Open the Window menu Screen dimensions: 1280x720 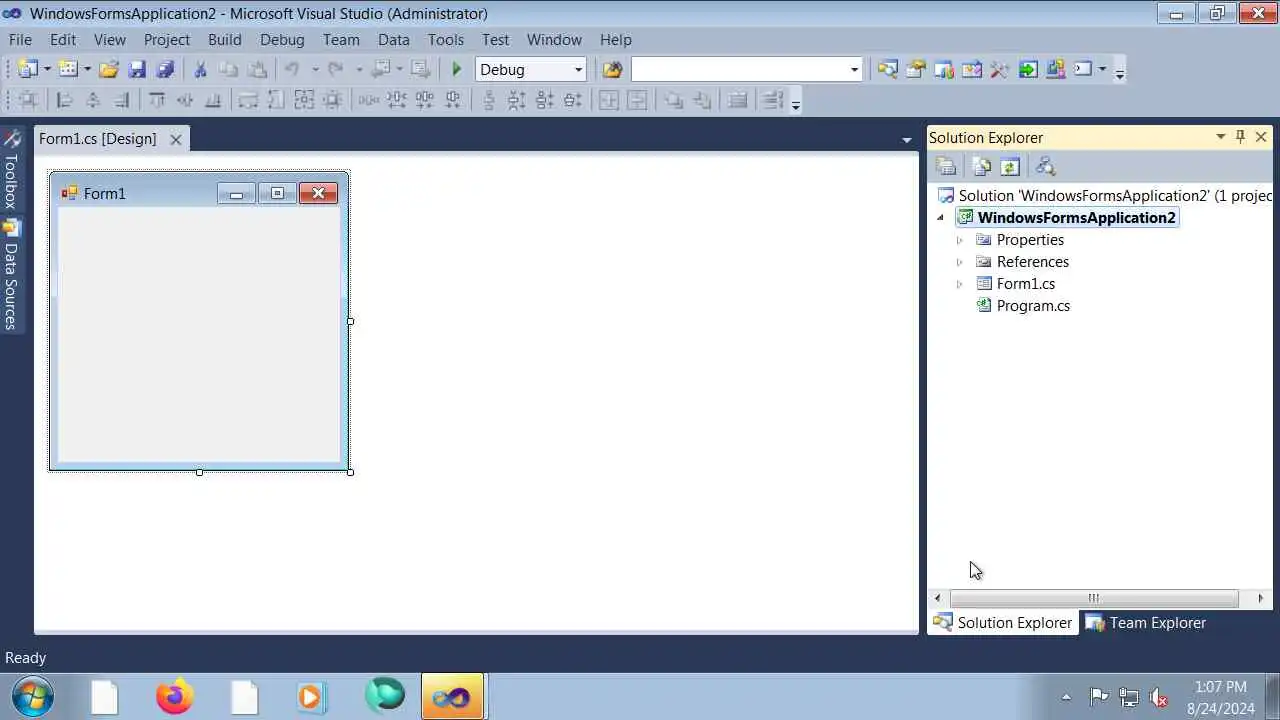554,39
